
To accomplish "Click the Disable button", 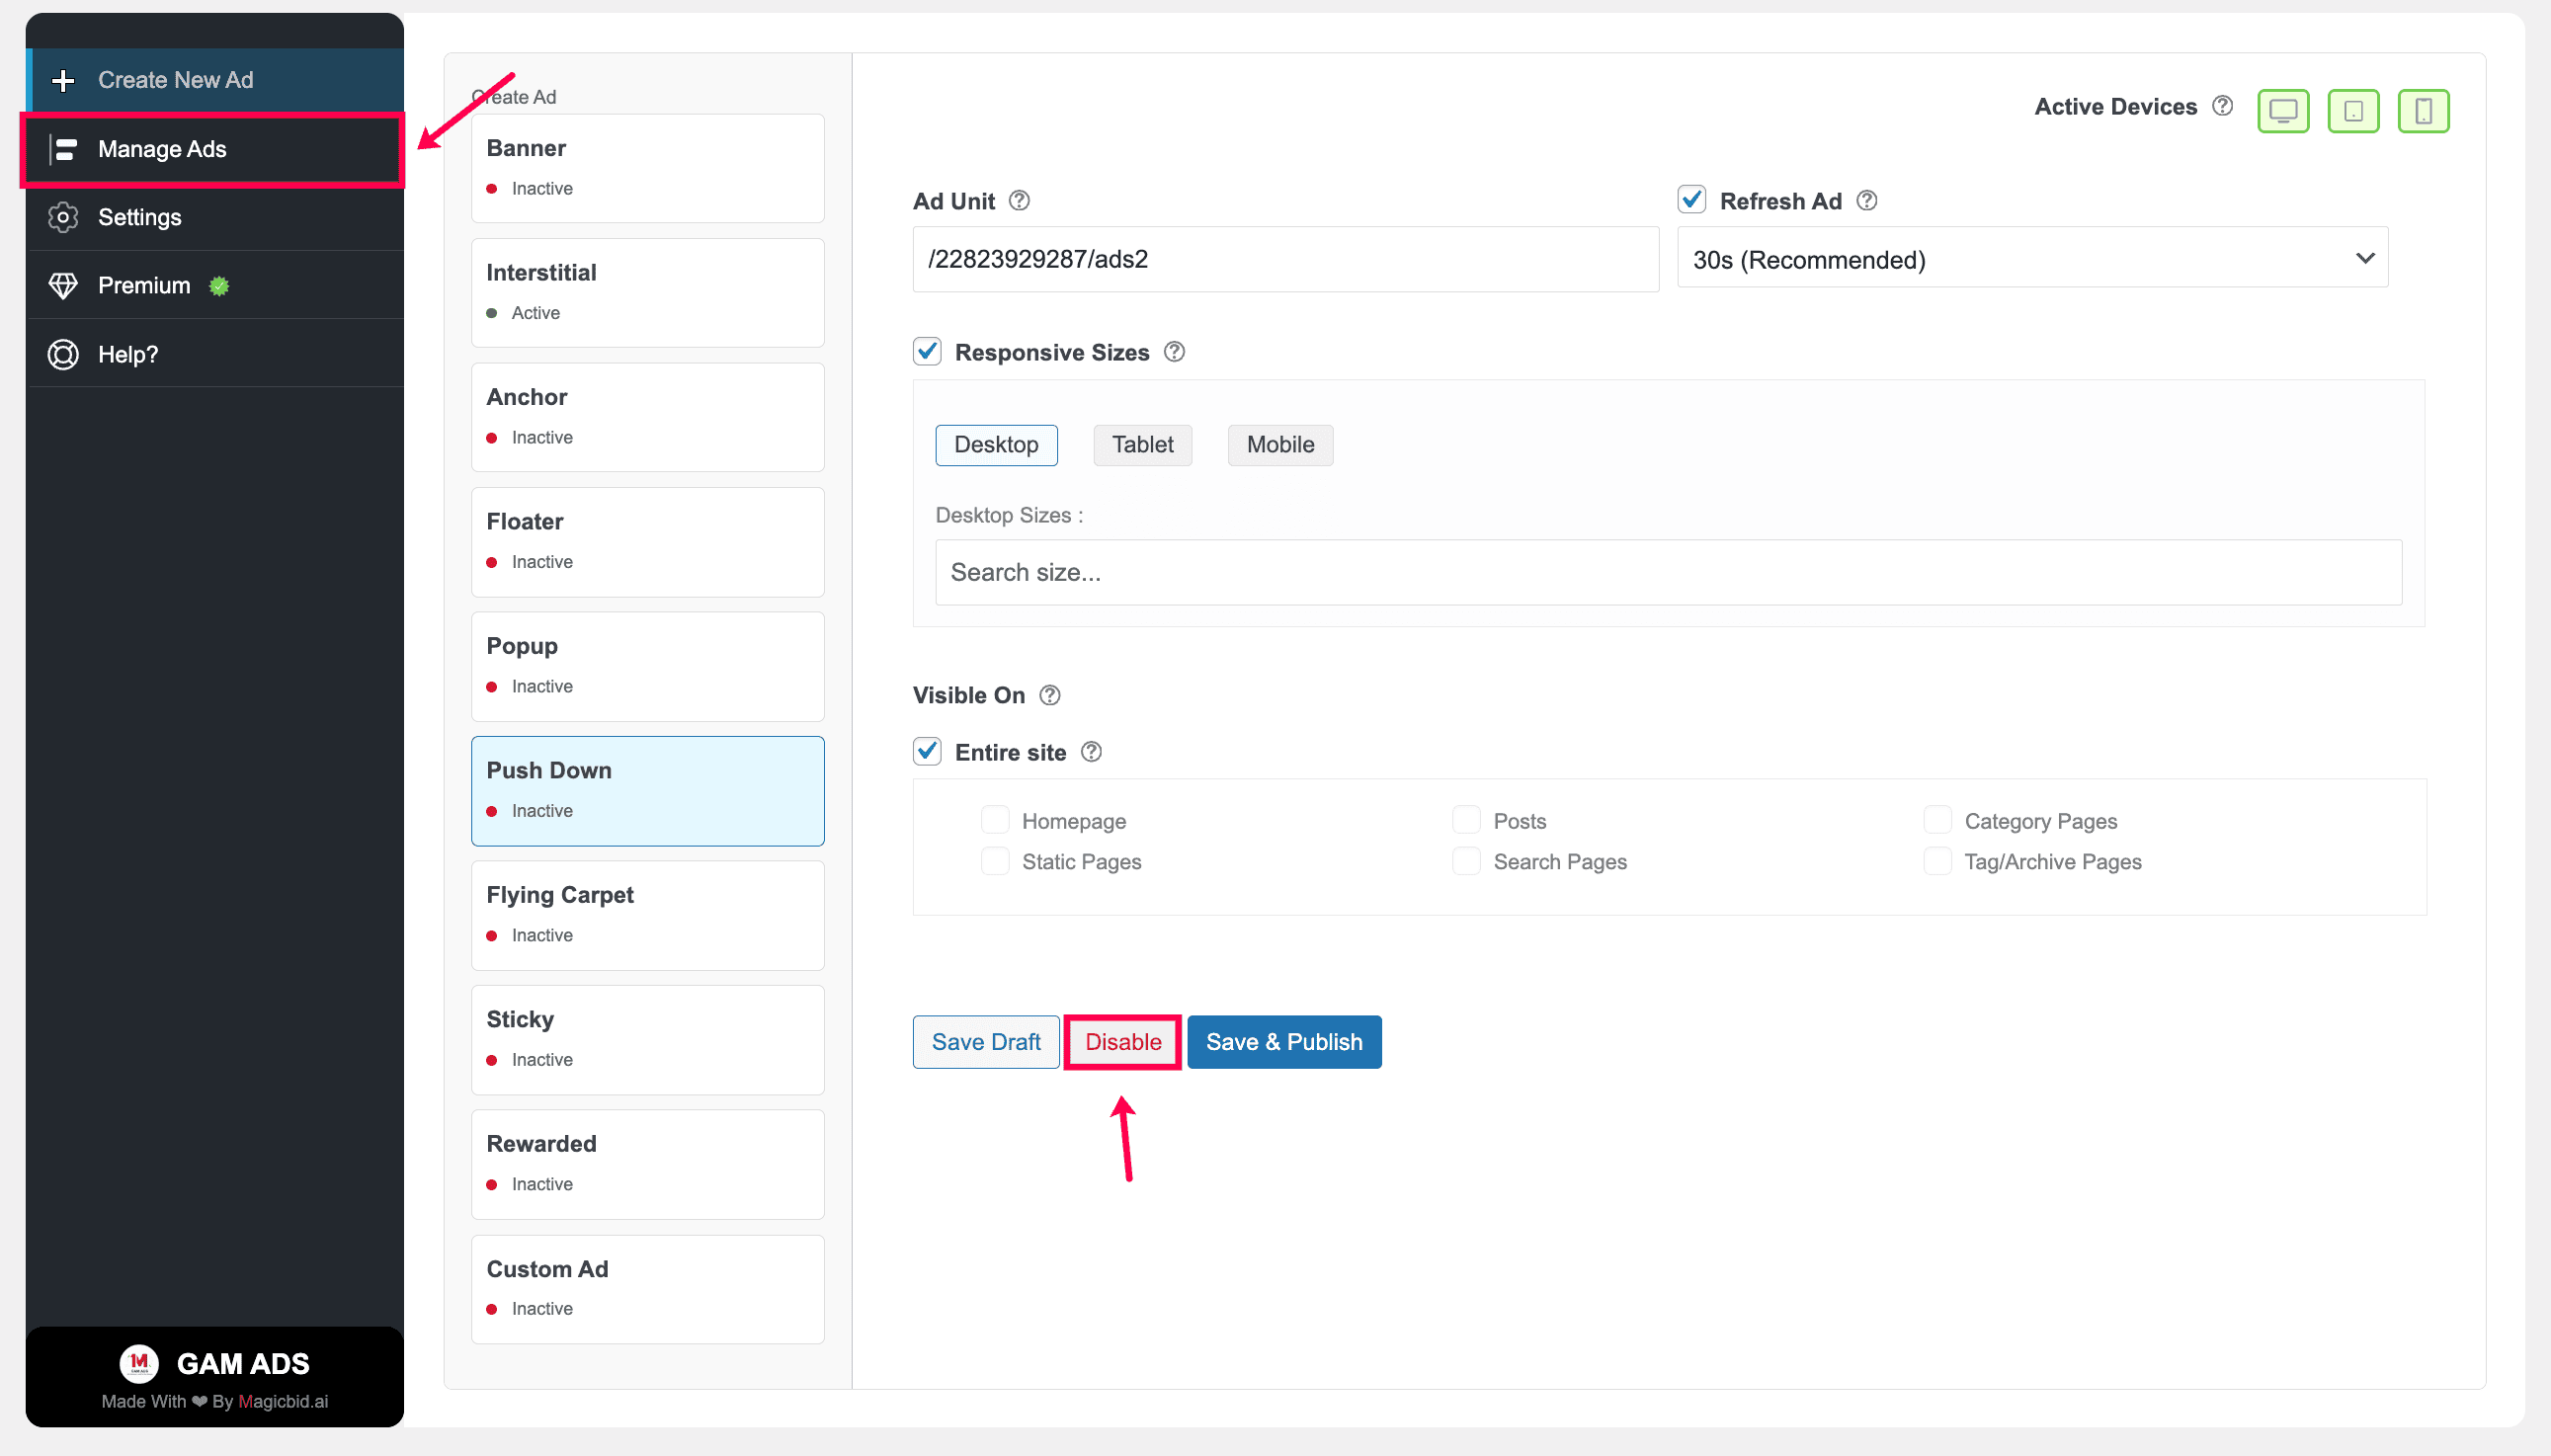I will click(x=1123, y=1042).
